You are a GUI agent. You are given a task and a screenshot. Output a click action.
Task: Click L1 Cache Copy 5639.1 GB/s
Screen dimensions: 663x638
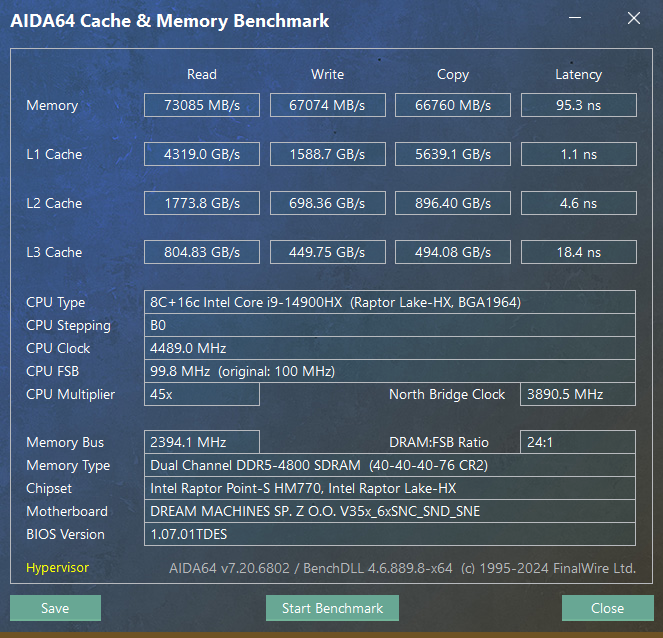(x=453, y=154)
